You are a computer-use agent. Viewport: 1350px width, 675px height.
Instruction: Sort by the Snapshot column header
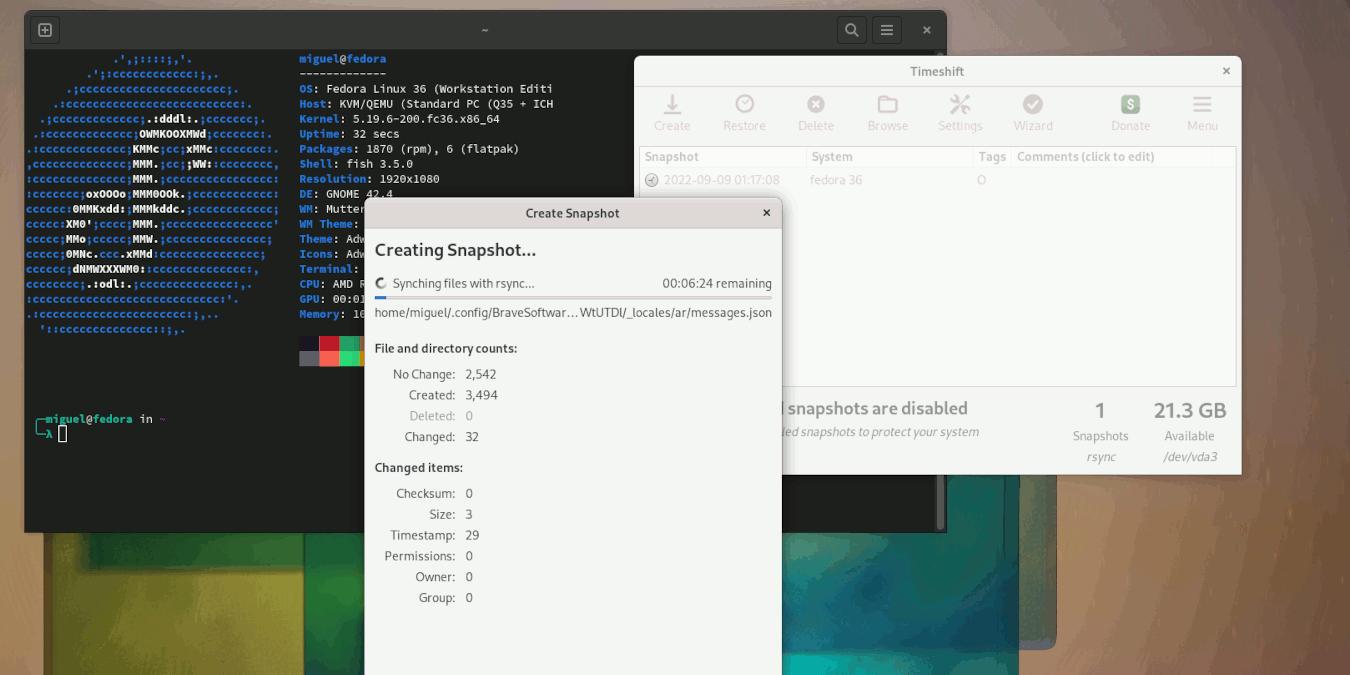point(722,157)
